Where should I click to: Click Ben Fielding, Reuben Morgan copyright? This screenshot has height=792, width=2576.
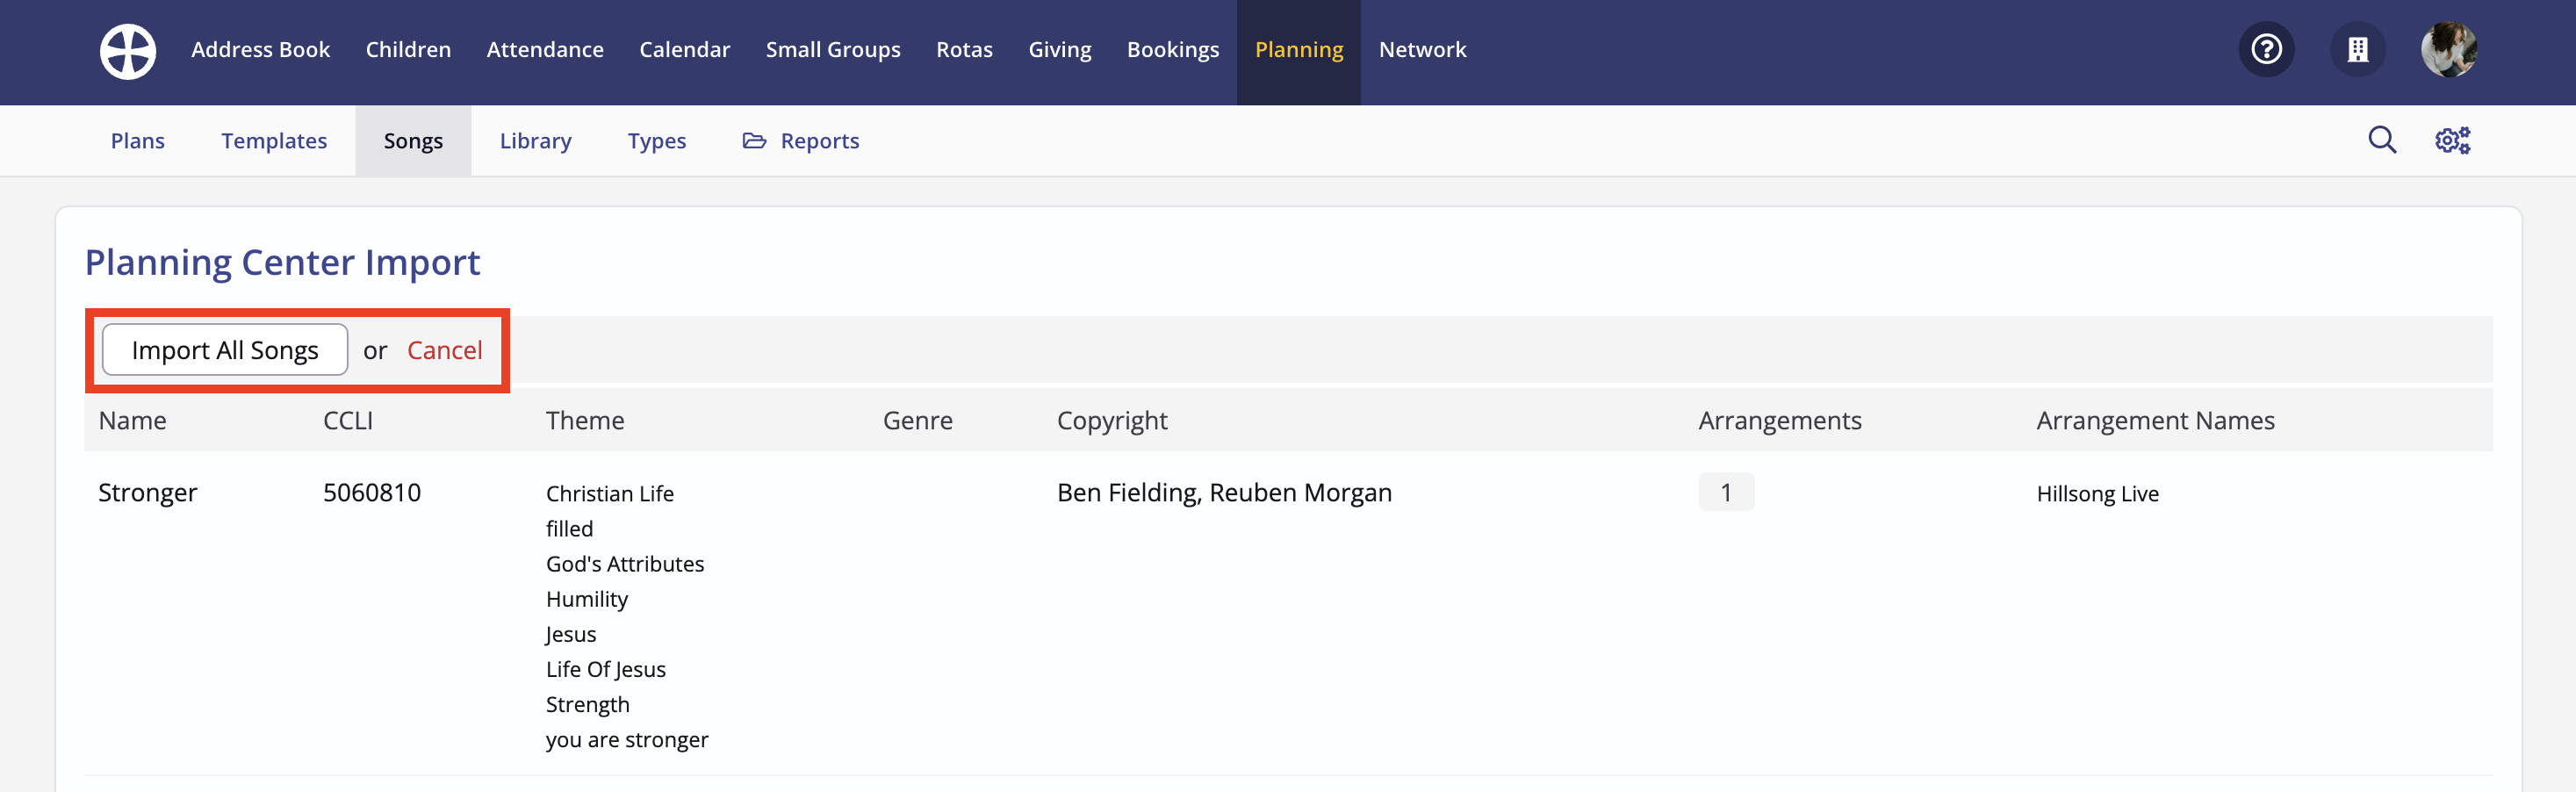1224,492
